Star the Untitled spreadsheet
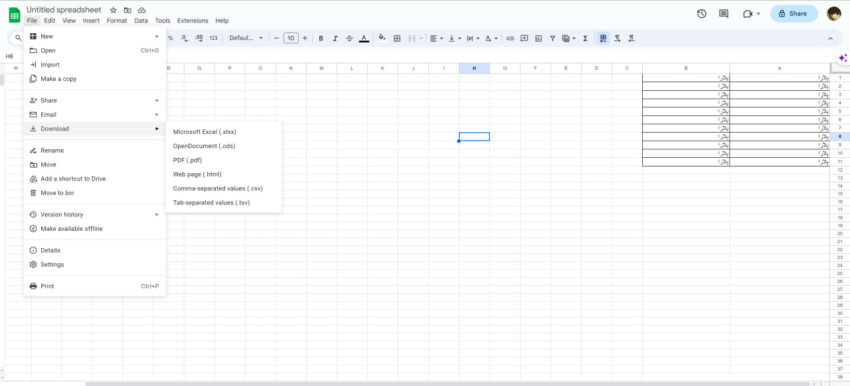Viewport: 850px width, 386px height. coord(113,10)
